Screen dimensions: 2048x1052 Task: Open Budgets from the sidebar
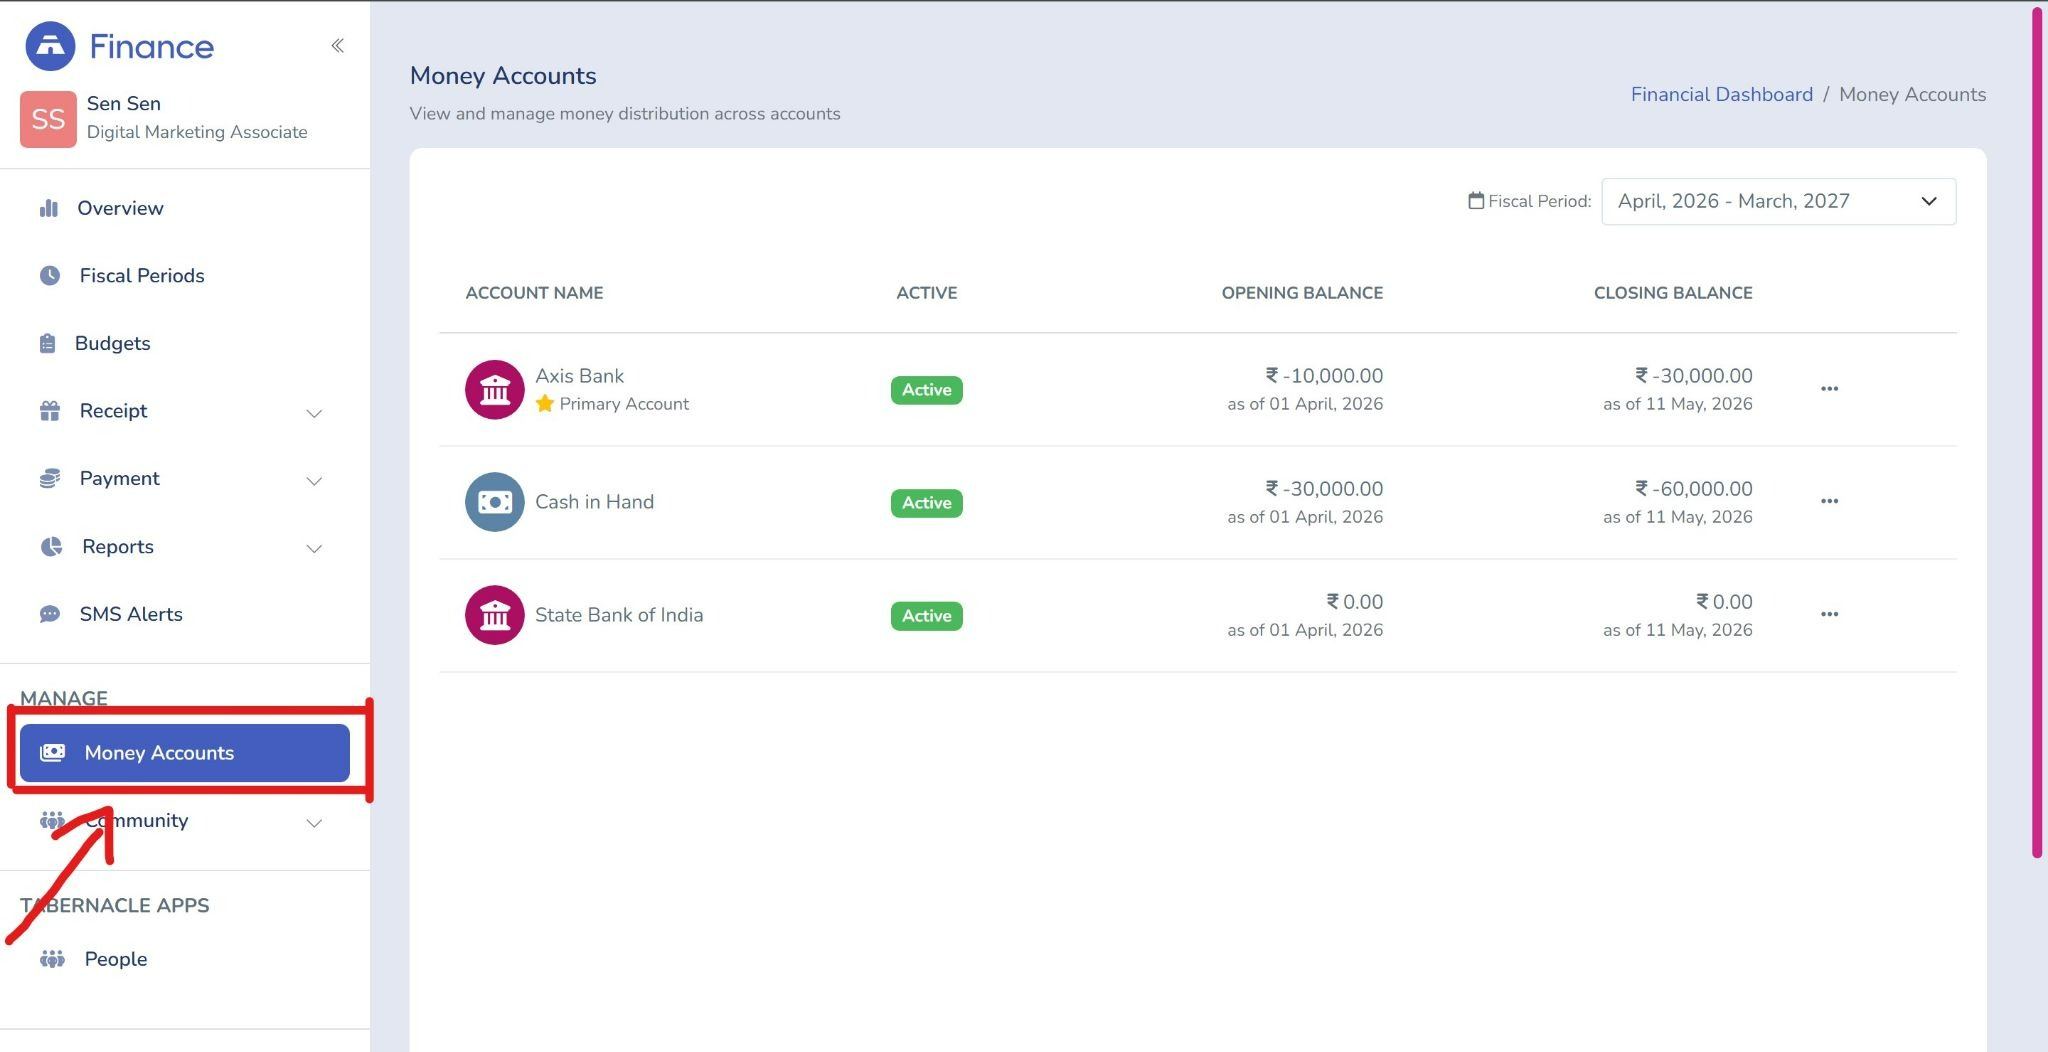pos(184,343)
